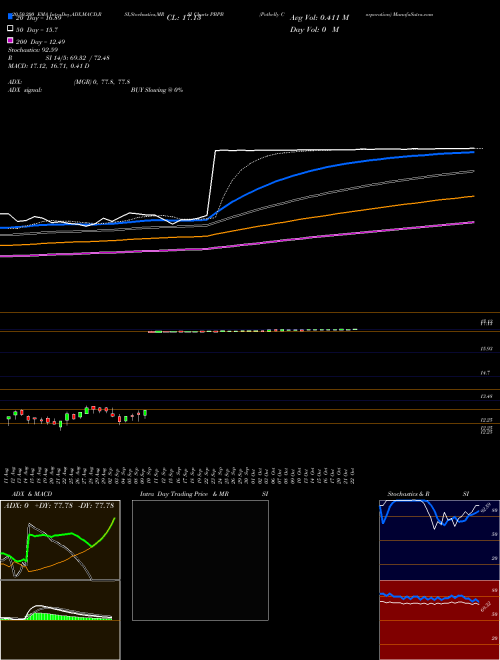
Task: Click the blue 20 Day legend swatch
Action: (11, 17)
